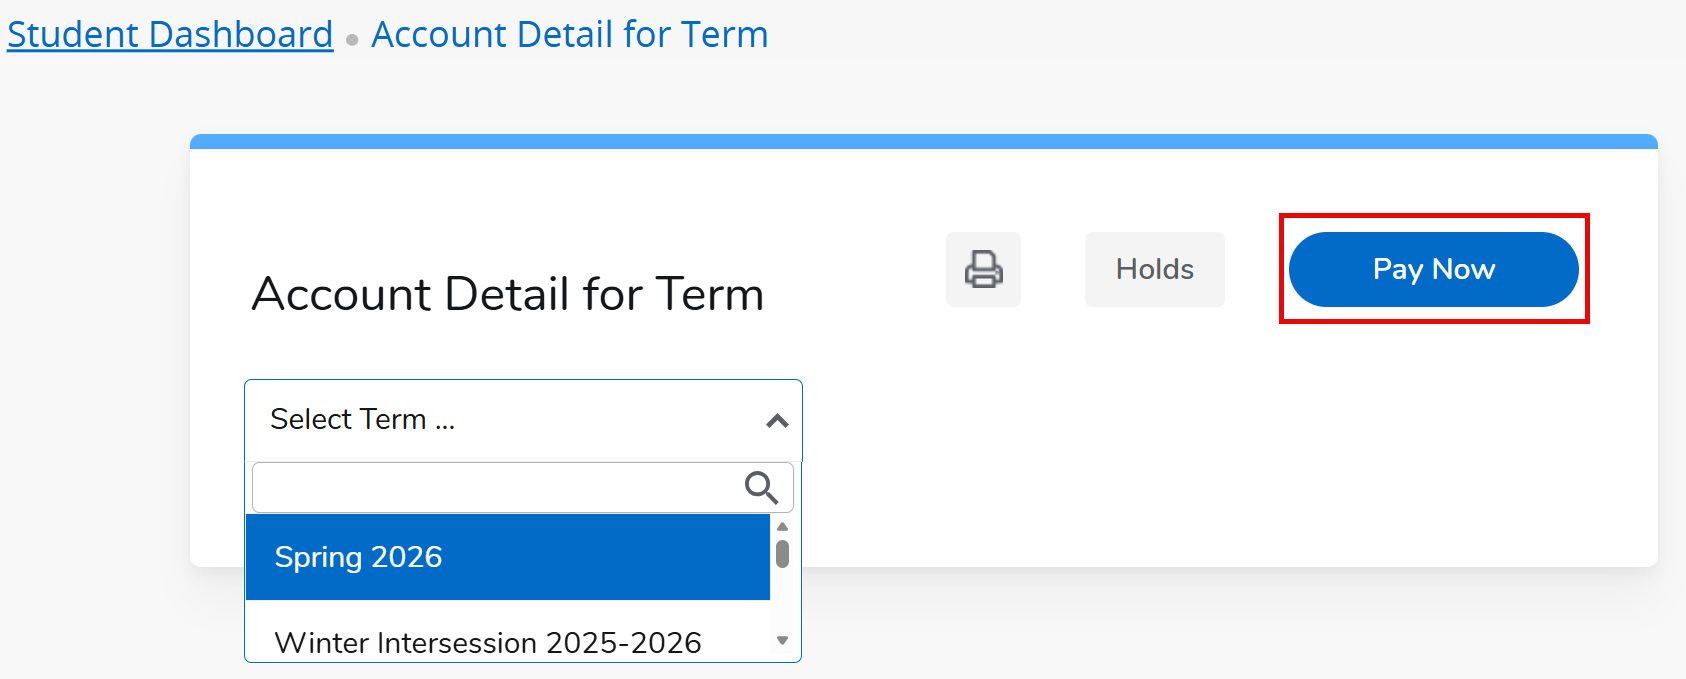Return to the Student Dashboard page
This screenshot has height=679, width=1686.
(x=169, y=33)
